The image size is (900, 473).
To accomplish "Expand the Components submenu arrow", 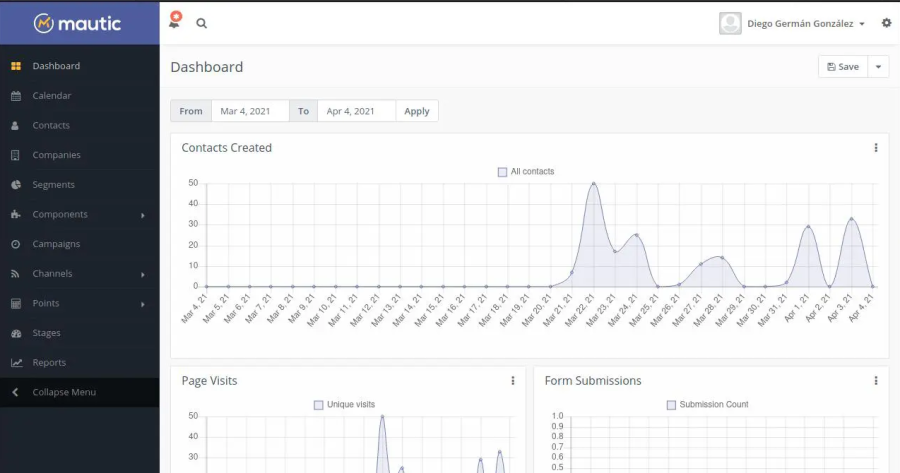I will pyautogui.click(x=143, y=215).
